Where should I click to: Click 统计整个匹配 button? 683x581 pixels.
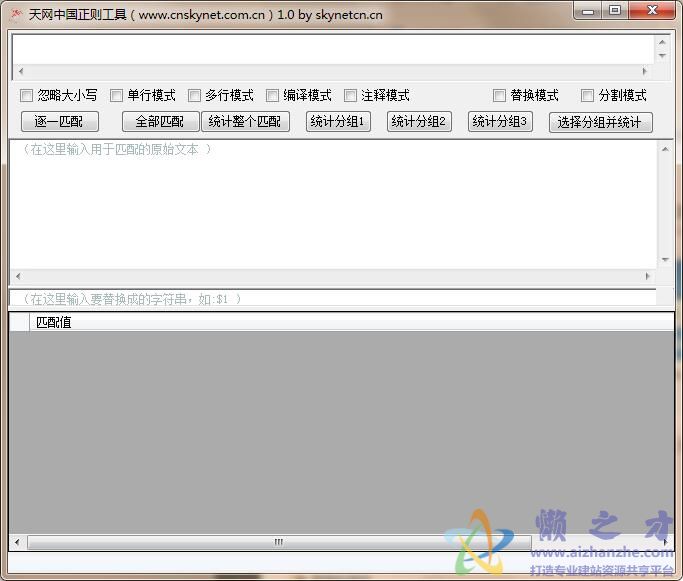[x=245, y=122]
